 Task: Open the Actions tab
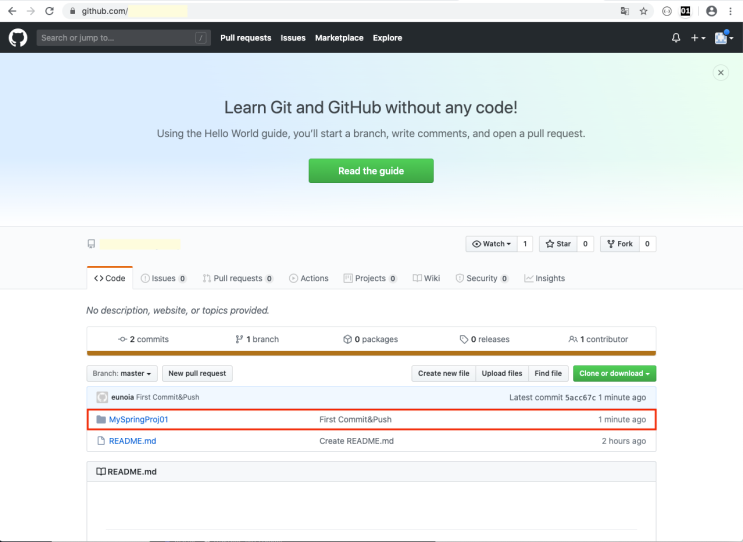coord(308,278)
